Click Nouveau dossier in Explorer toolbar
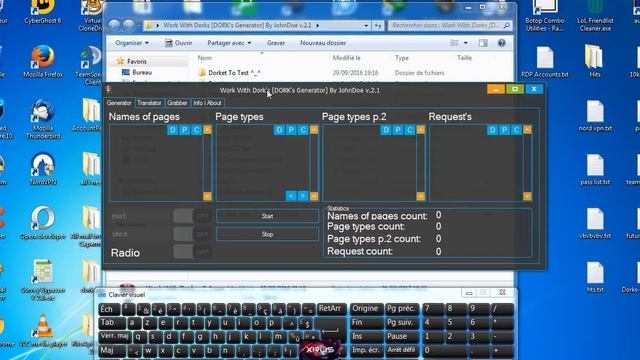The height and width of the screenshot is (360, 640). [x=323, y=43]
